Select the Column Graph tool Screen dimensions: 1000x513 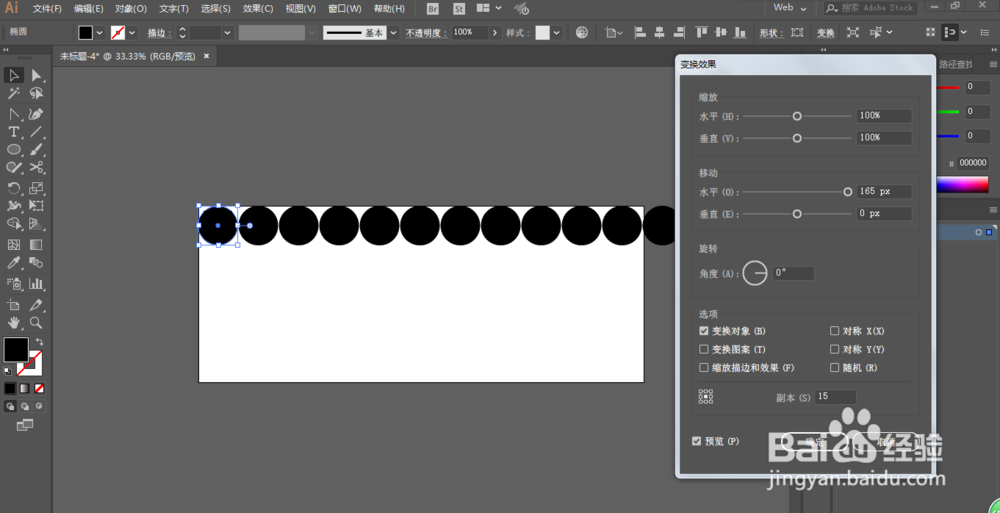point(36,284)
